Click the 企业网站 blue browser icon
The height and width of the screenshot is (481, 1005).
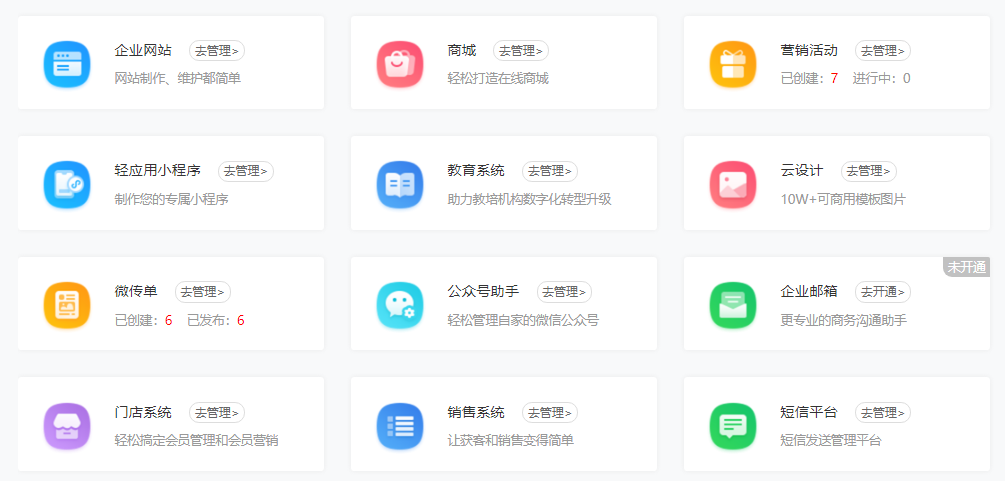[x=67, y=63]
